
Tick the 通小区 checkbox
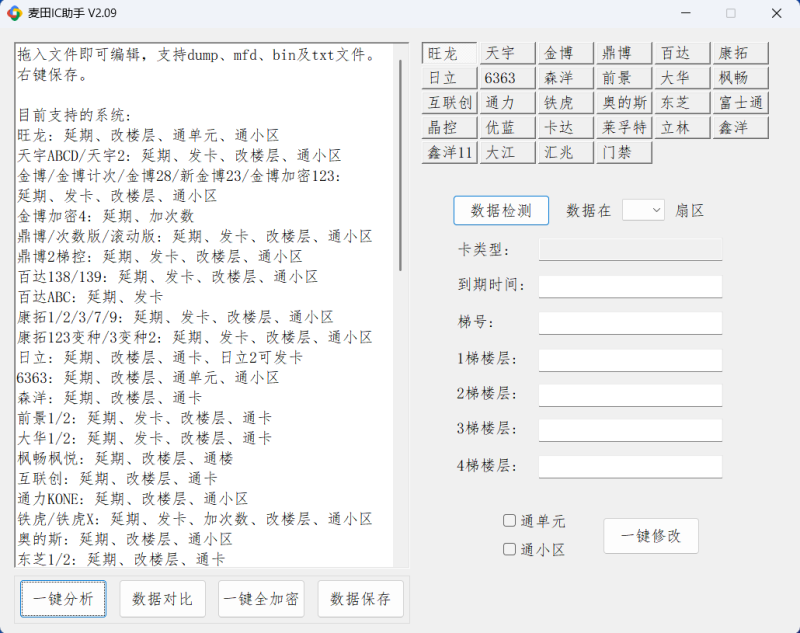coord(509,549)
